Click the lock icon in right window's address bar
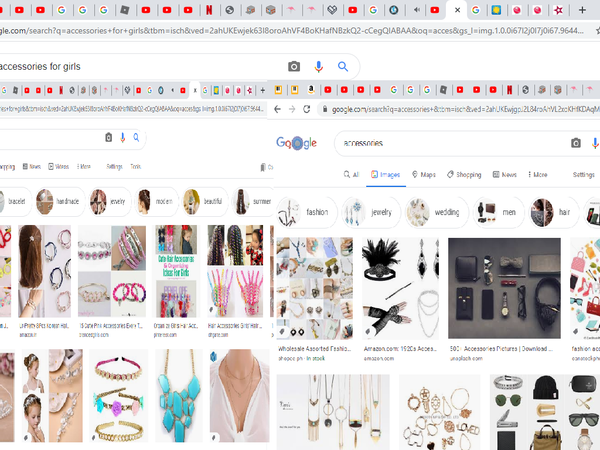This screenshot has width=600, height=450. point(325,109)
